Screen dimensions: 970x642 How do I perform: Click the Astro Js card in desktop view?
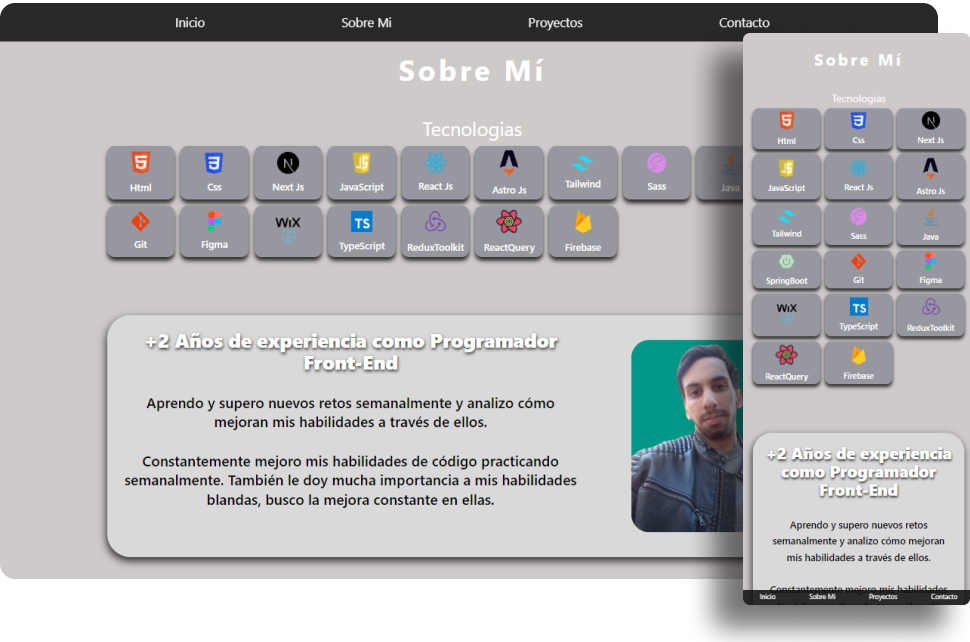click(x=509, y=173)
